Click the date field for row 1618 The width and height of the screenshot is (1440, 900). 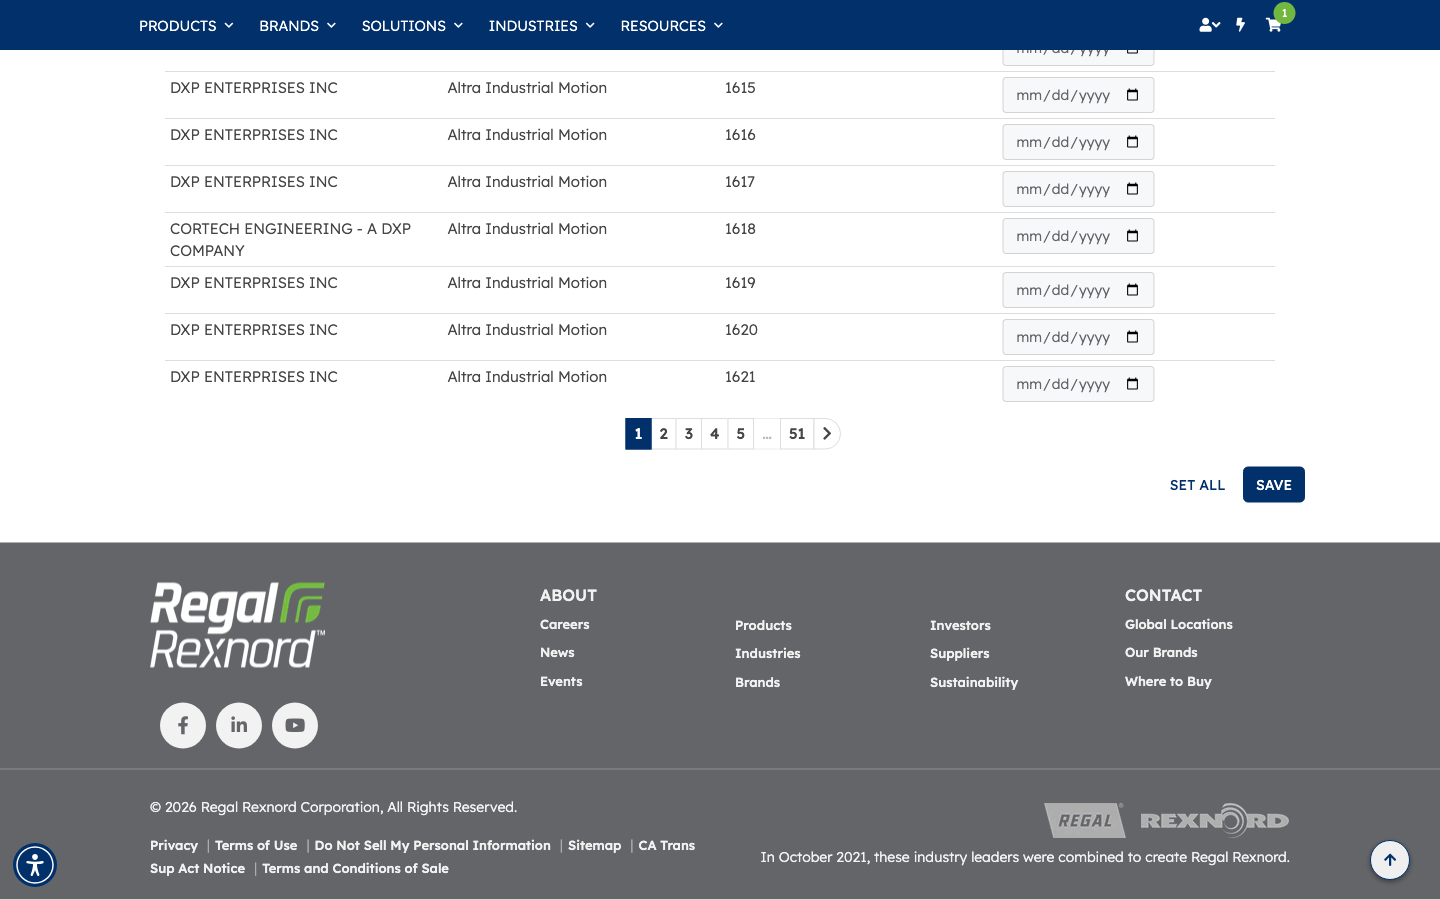pyautogui.click(x=1078, y=236)
